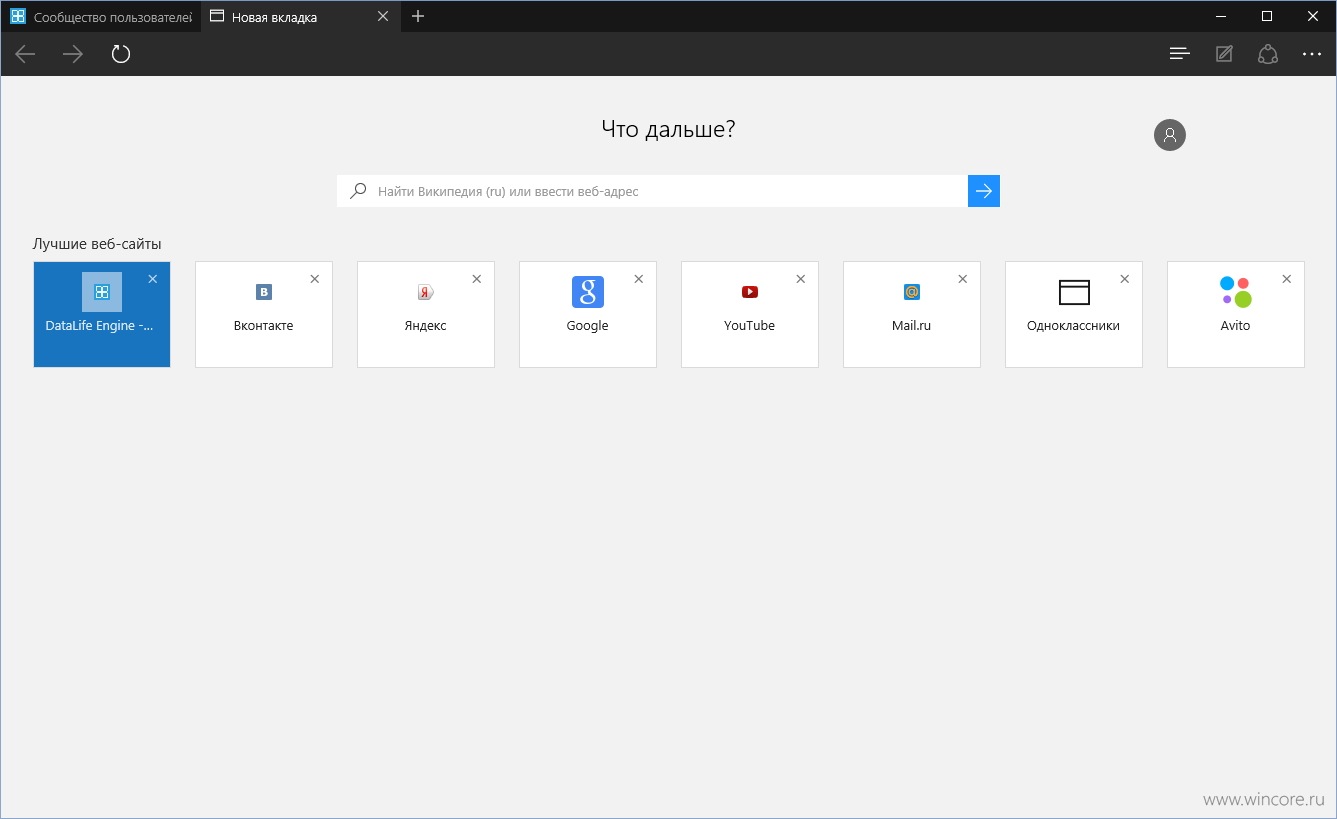Maximize the browser window

[x=1267, y=16]
